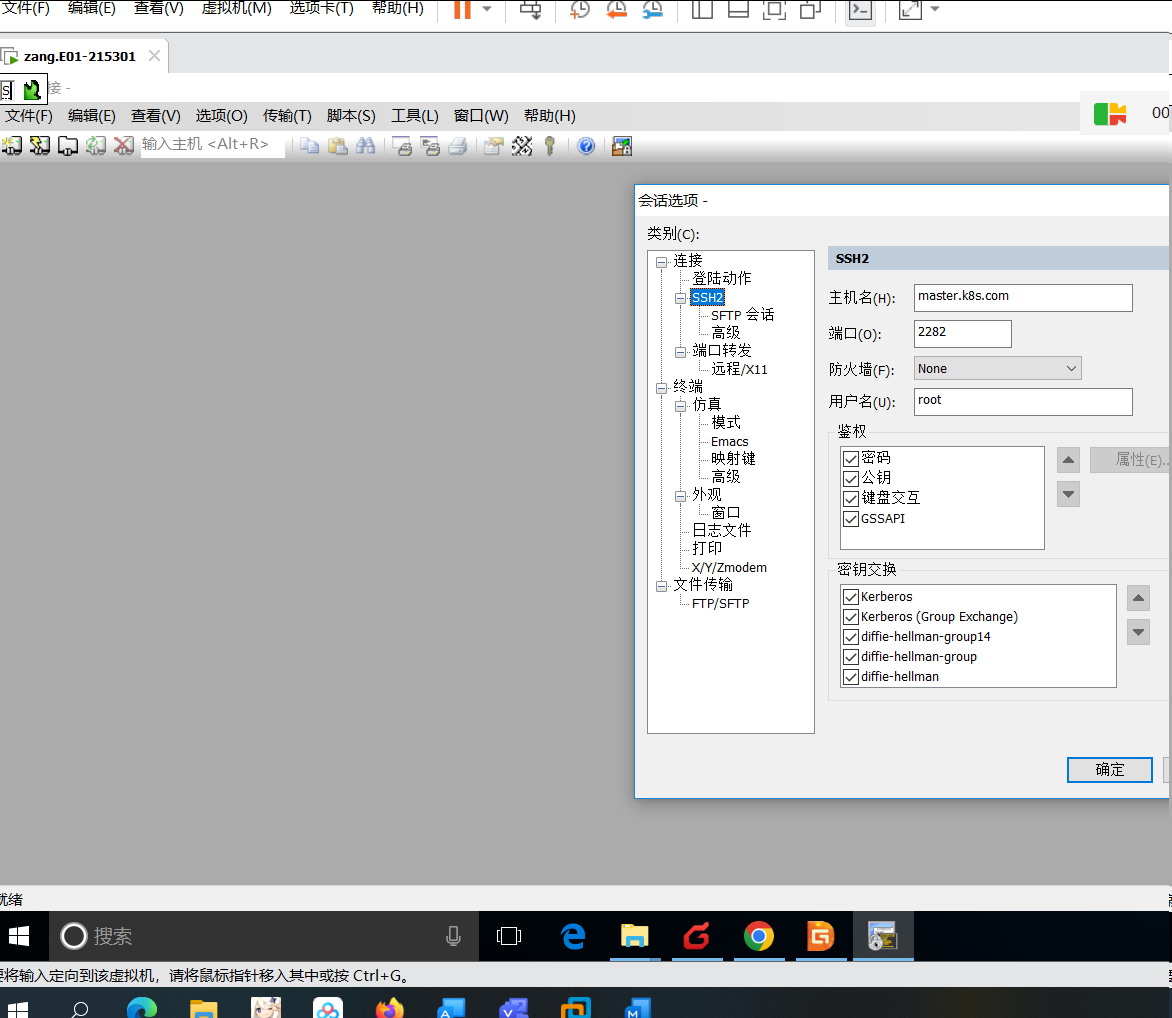Select the zang.E01-215301 VM tab
This screenshot has height=1018, width=1172.
[82, 56]
